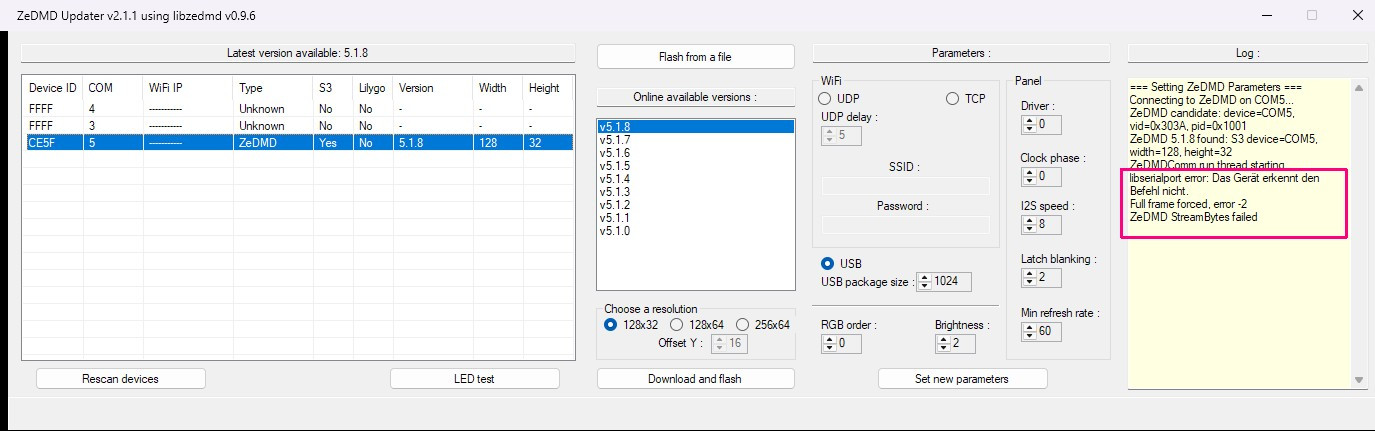Viewport: 1375px width, 431px height.
Task: Apply with Set new parameters button
Action: (962, 379)
